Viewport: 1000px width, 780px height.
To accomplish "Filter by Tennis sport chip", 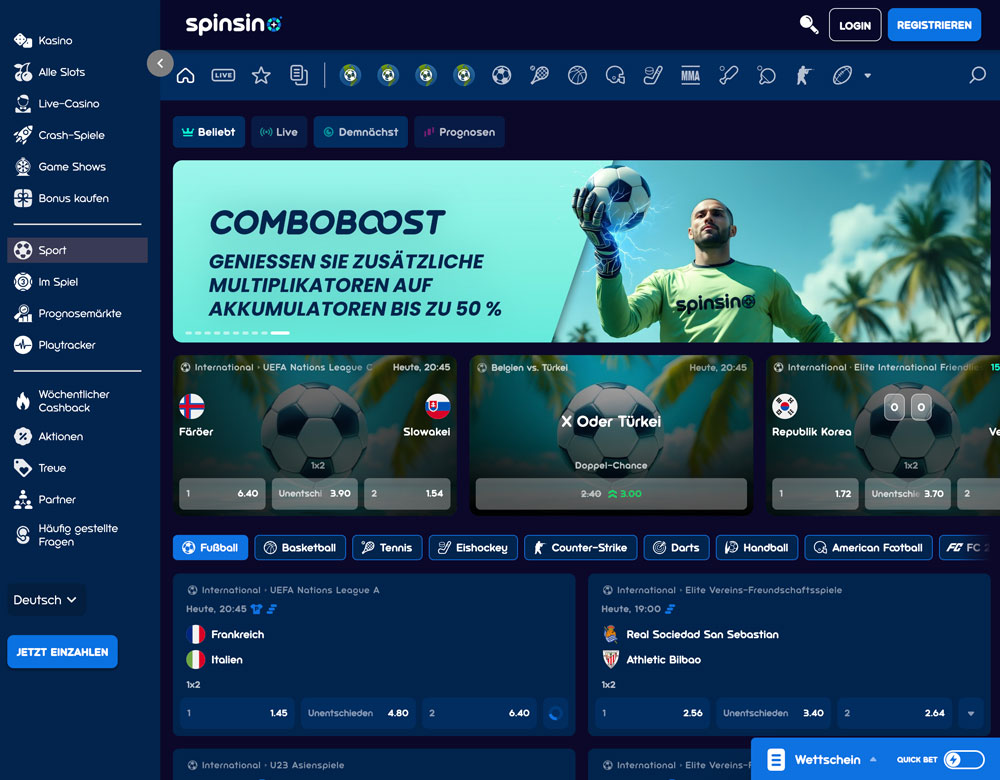I will pyautogui.click(x=387, y=547).
